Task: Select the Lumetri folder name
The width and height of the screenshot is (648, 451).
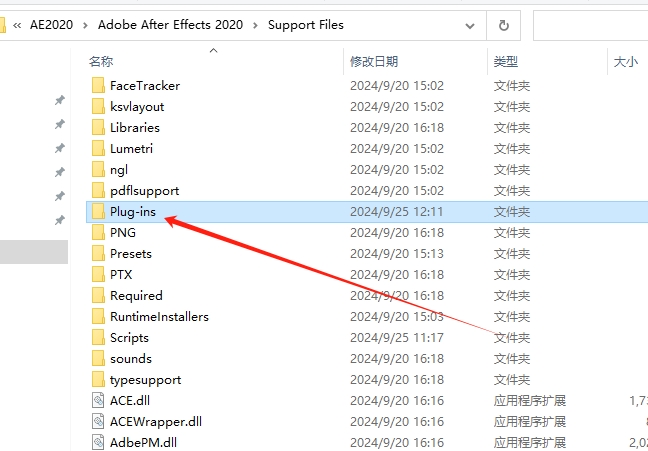Action: (131, 149)
